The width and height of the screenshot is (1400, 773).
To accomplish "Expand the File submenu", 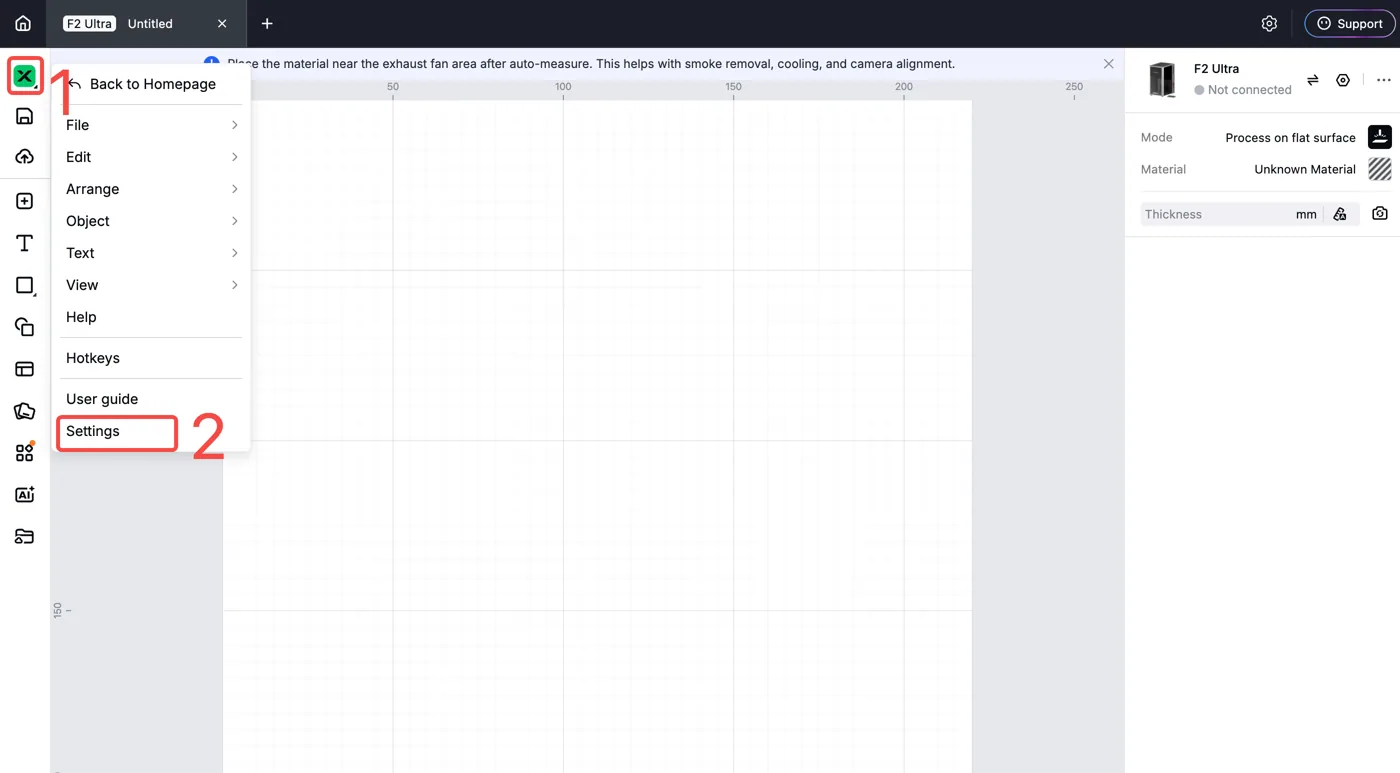I will click(151, 125).
